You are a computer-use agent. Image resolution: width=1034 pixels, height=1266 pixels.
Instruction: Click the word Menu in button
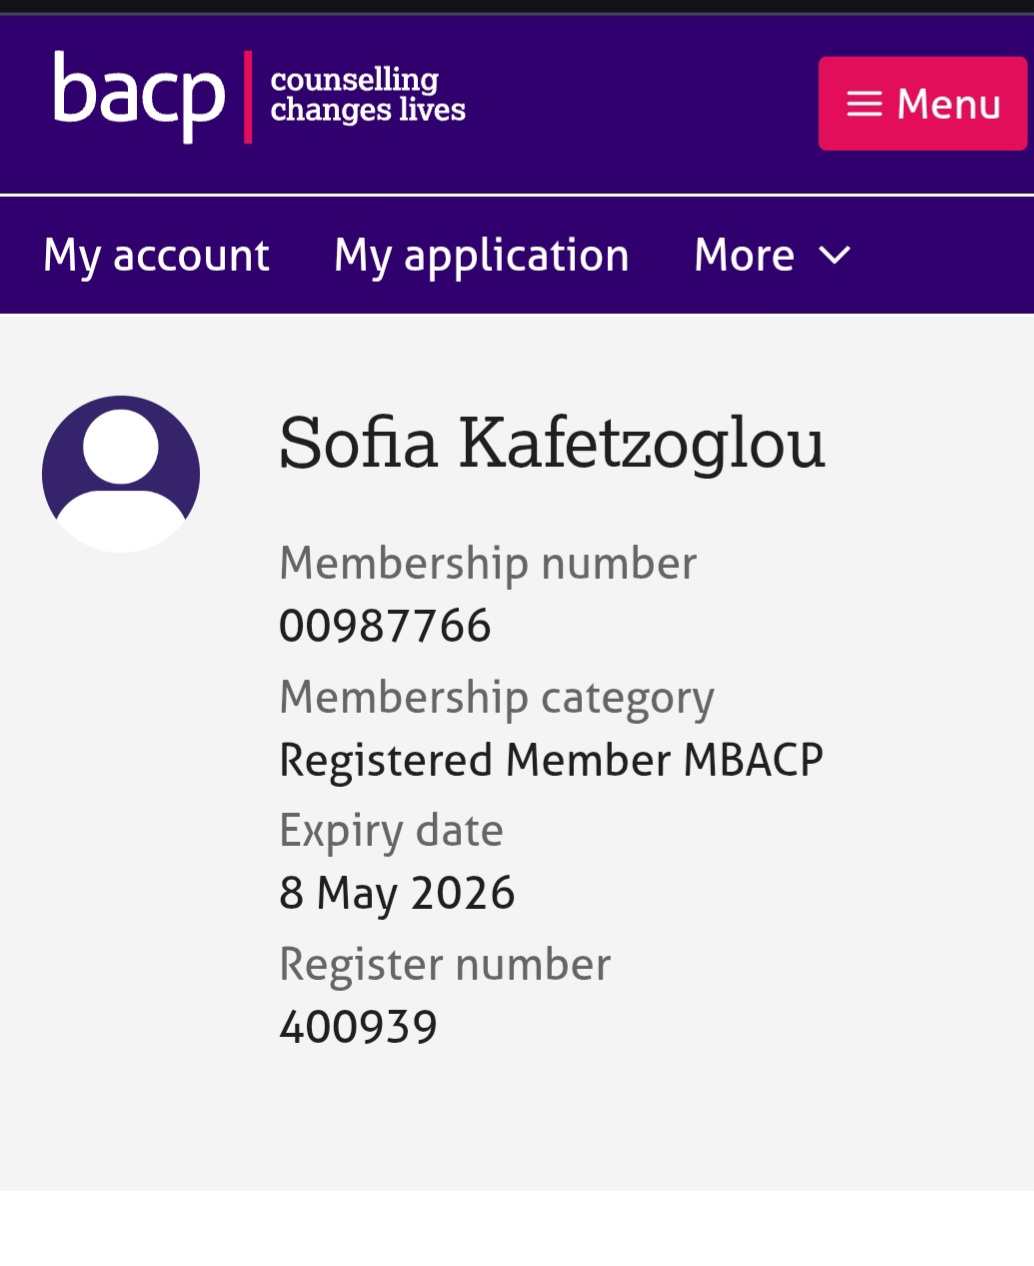coord(948,104)
